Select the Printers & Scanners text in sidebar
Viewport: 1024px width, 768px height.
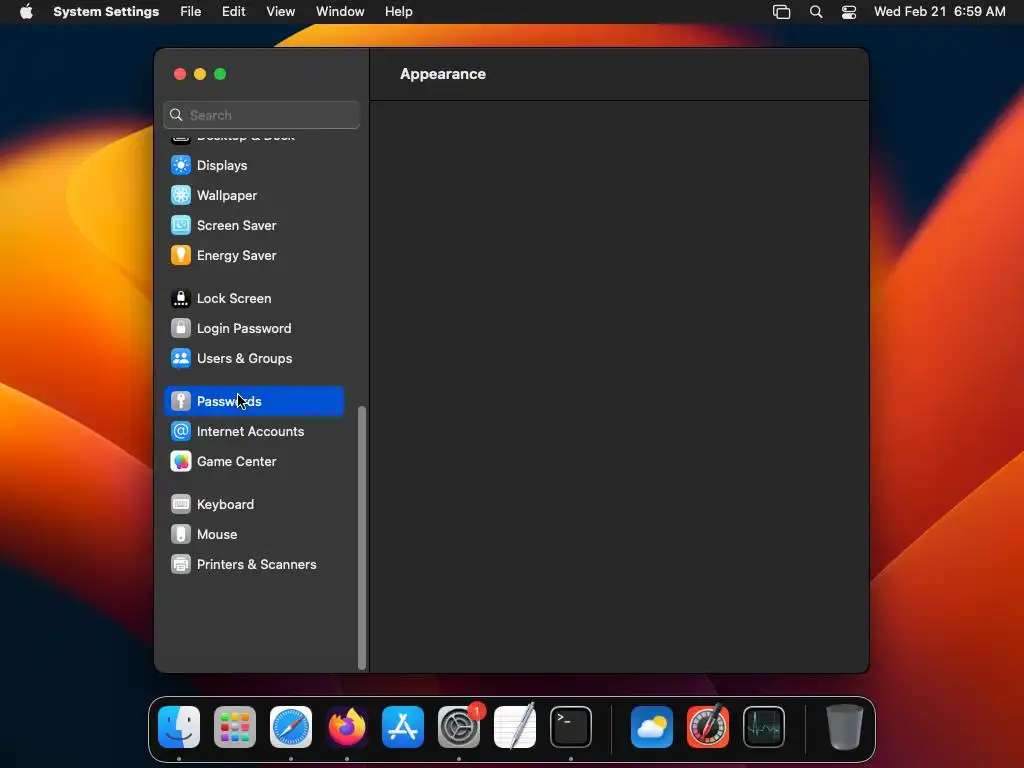(257, 564)
